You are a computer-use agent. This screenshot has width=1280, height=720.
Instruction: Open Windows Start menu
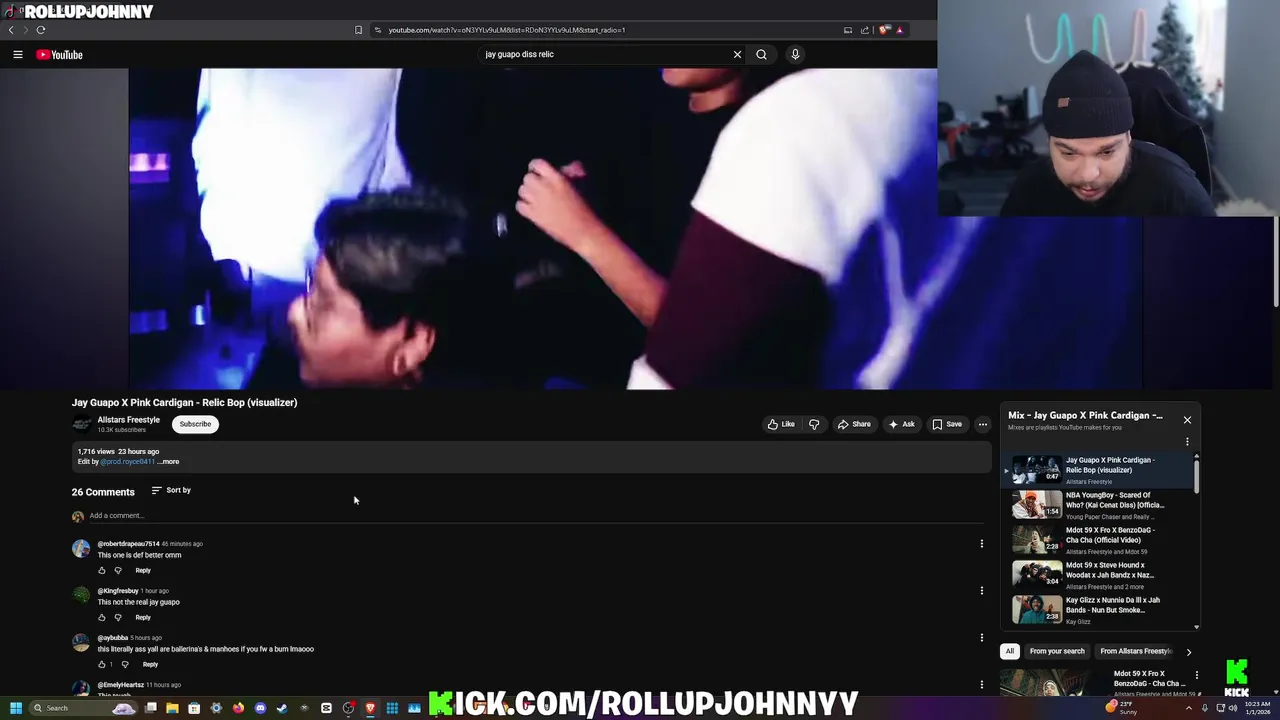[16, 708]
